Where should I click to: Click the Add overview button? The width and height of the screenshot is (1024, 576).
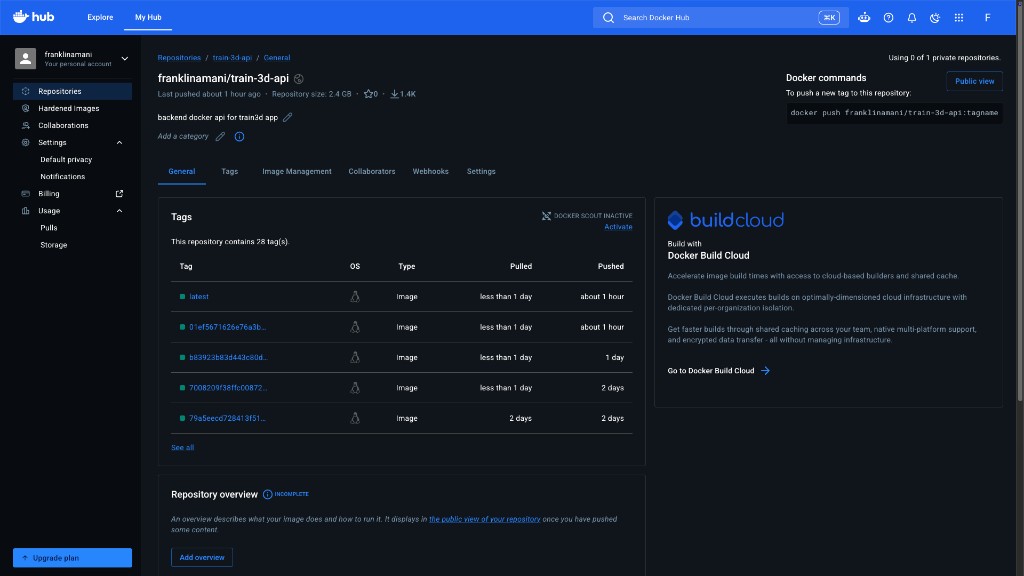(202, 557)
